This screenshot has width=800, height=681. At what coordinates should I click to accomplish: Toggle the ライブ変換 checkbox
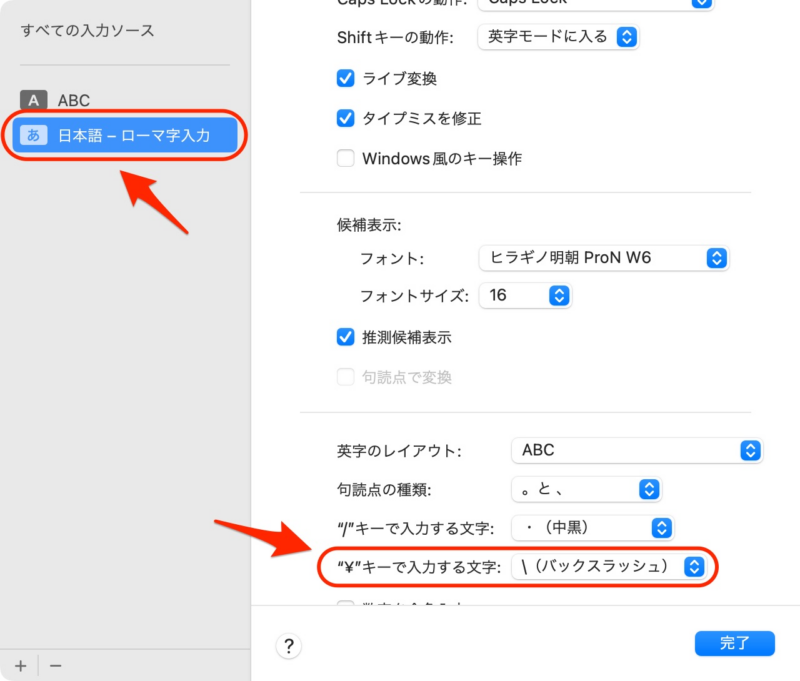pyautogui.click(x=345, y=79)
